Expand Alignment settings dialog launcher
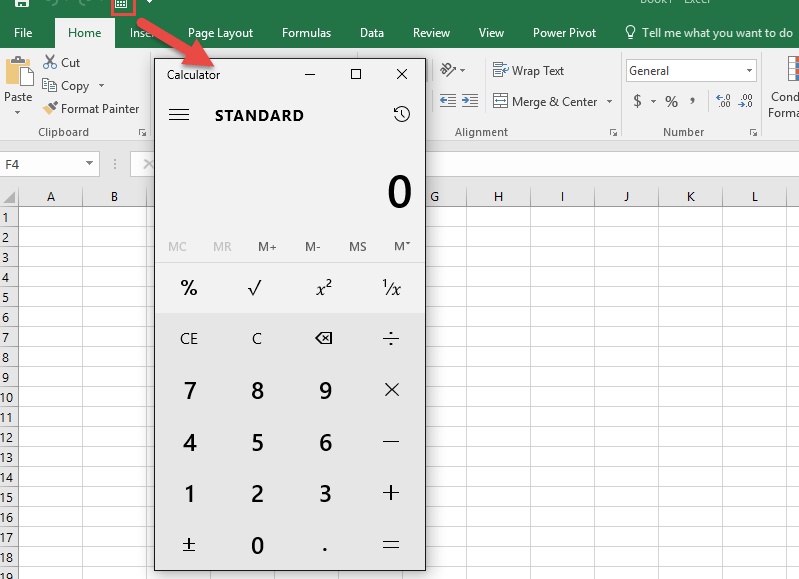Viewport: 799px width, 579px height. click(x=614, y=133)
